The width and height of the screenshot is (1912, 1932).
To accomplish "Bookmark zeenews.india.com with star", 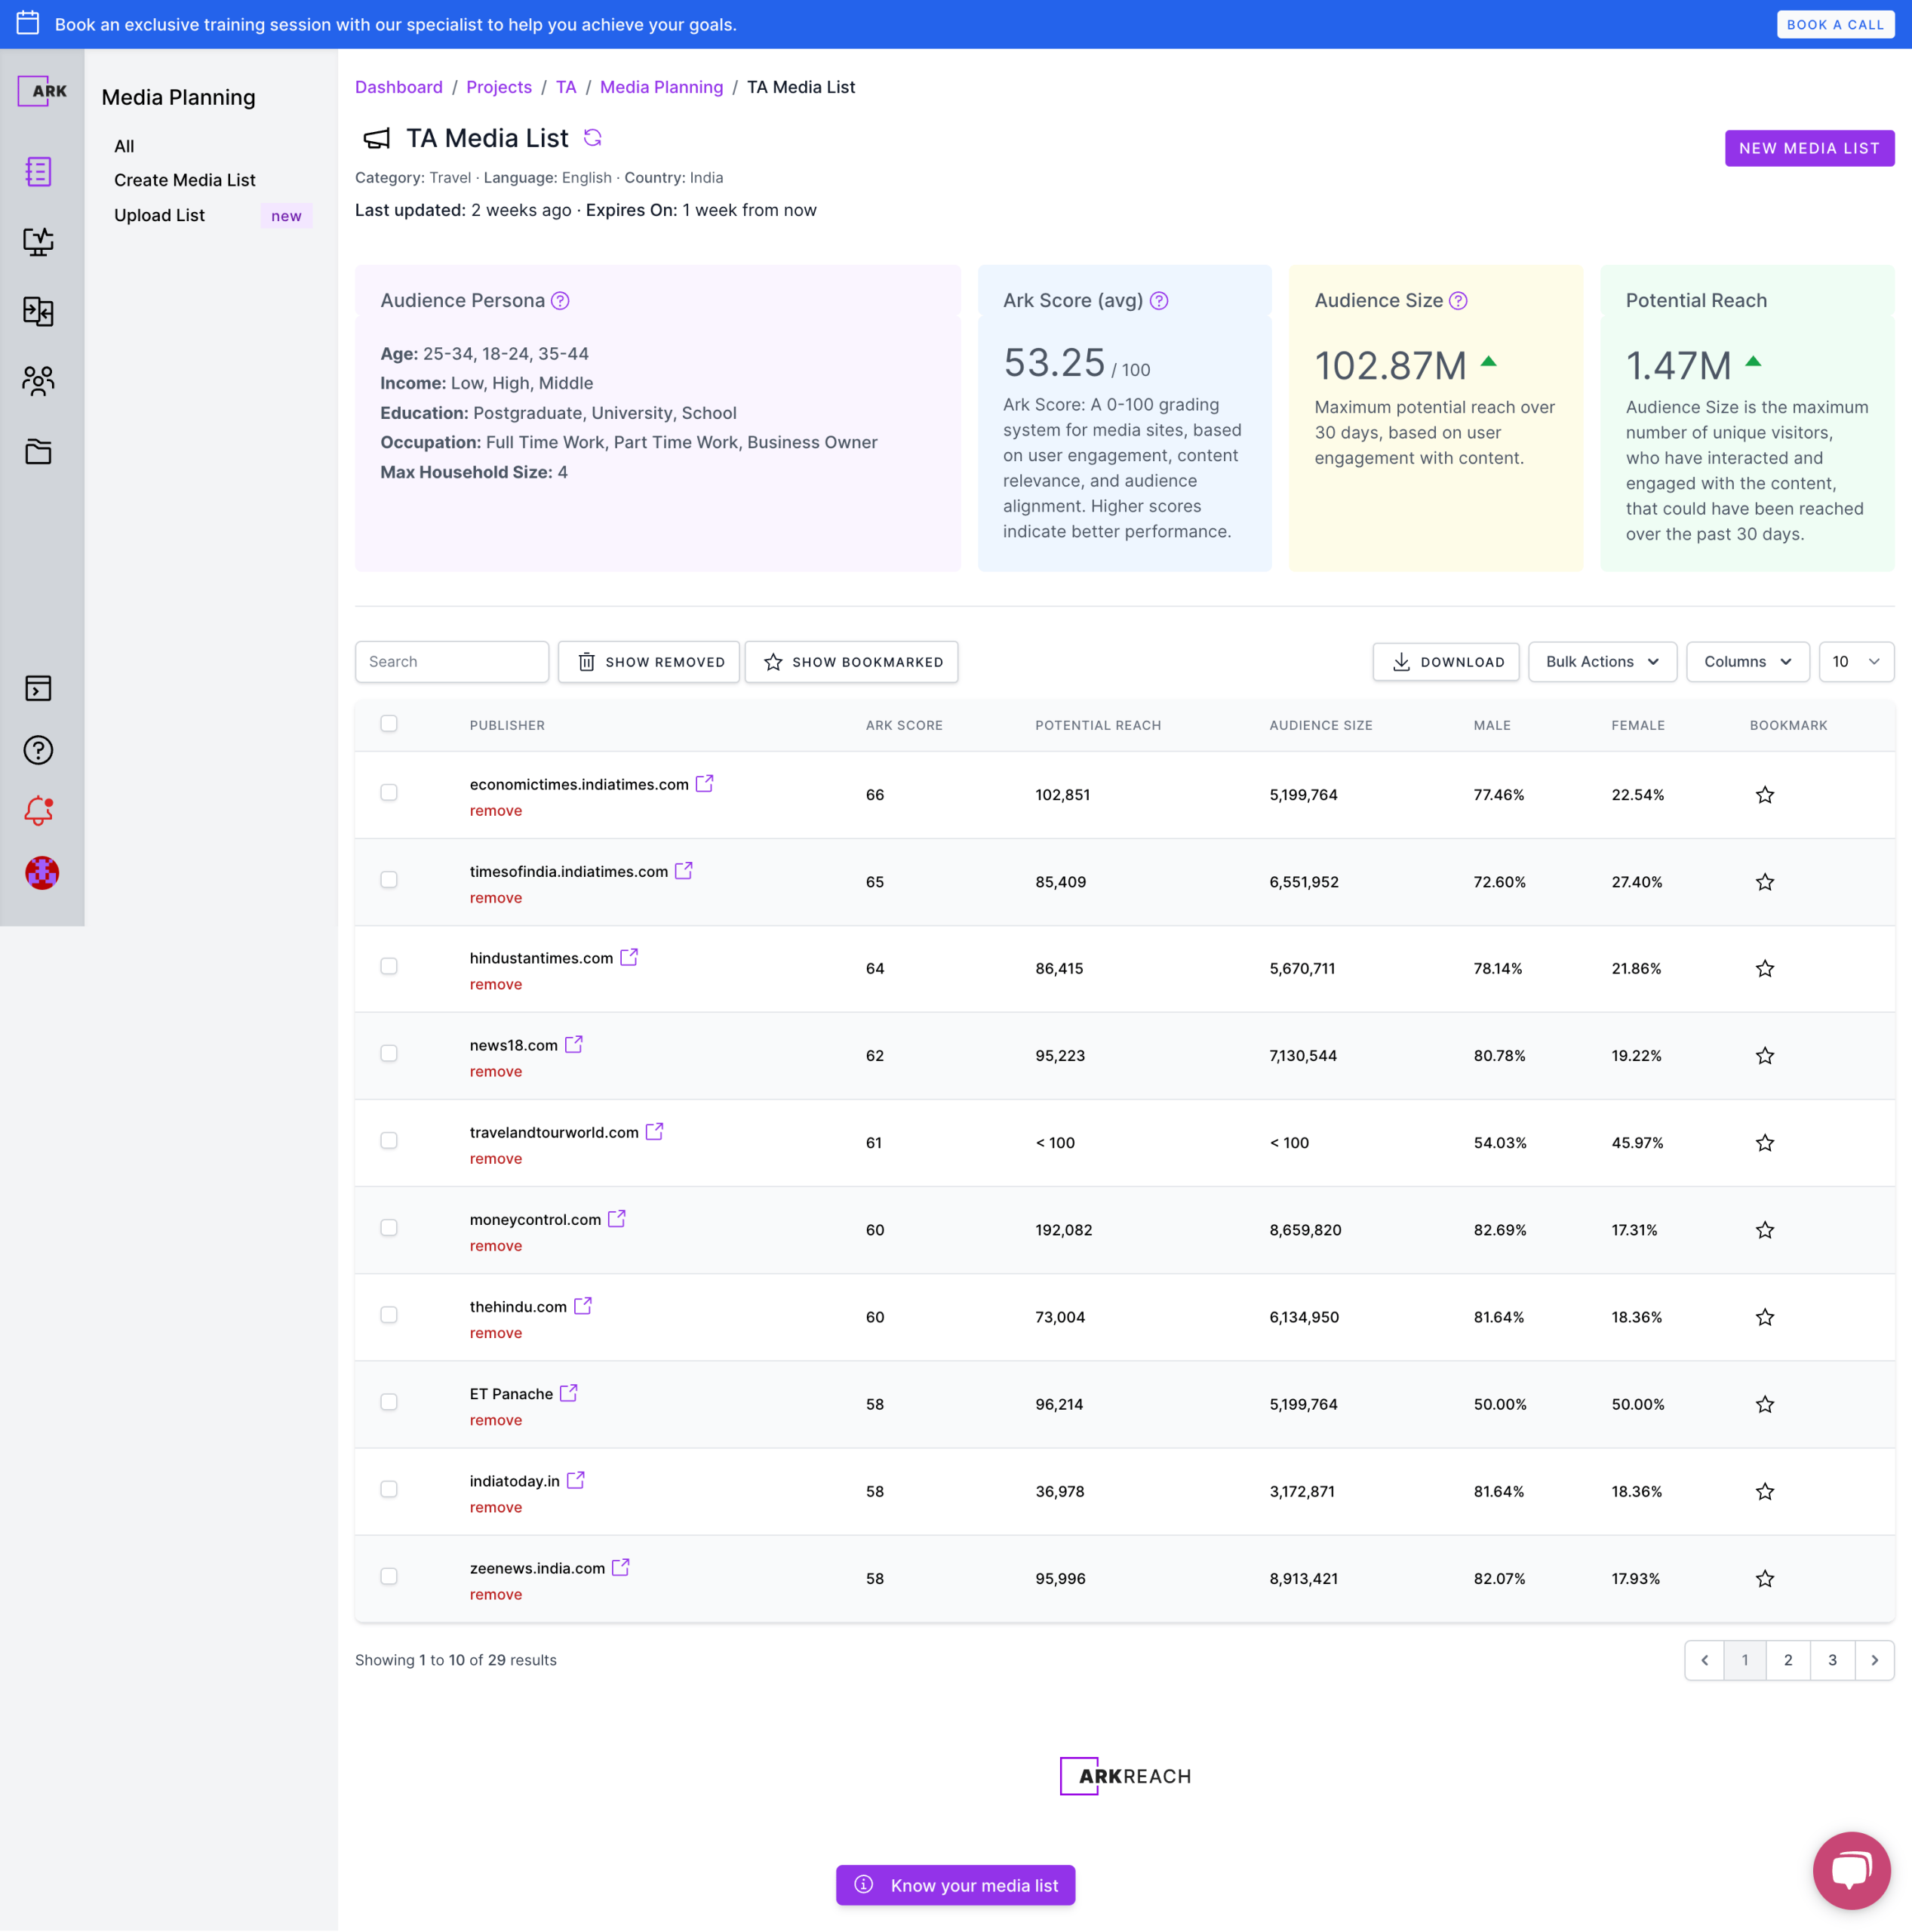I will [x=1765, y=1579].
